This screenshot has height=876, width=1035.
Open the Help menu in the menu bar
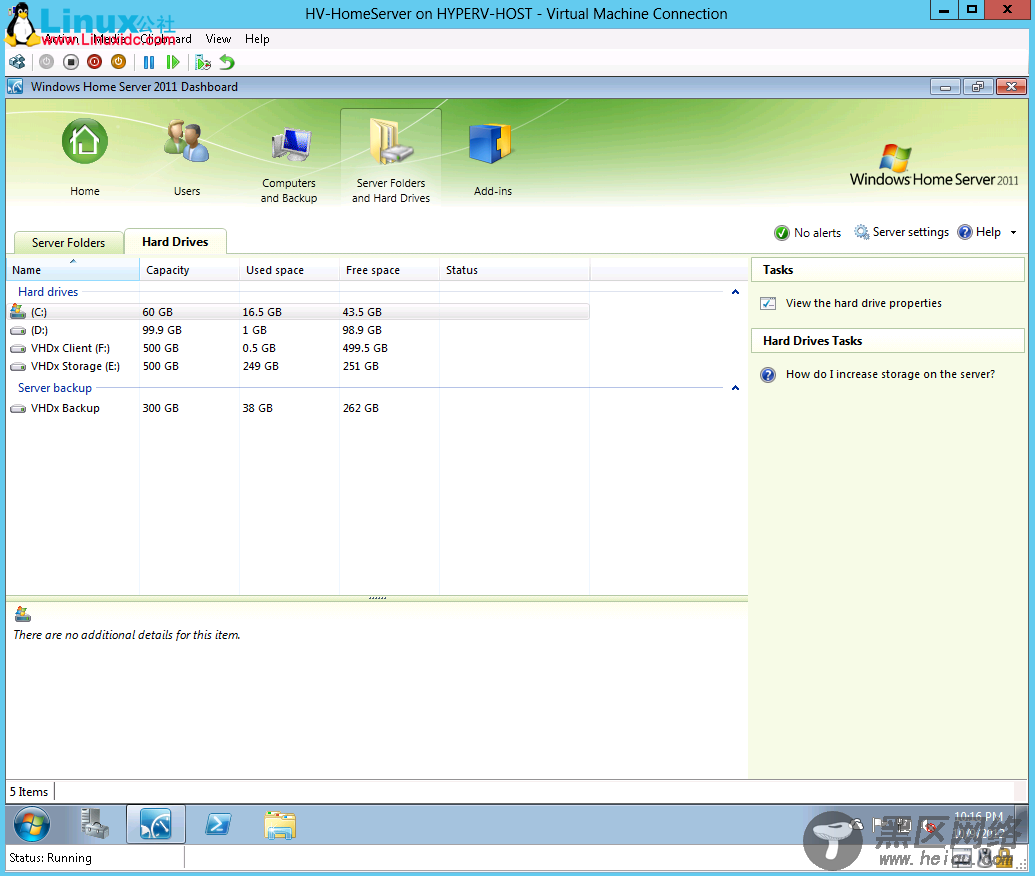257,39
